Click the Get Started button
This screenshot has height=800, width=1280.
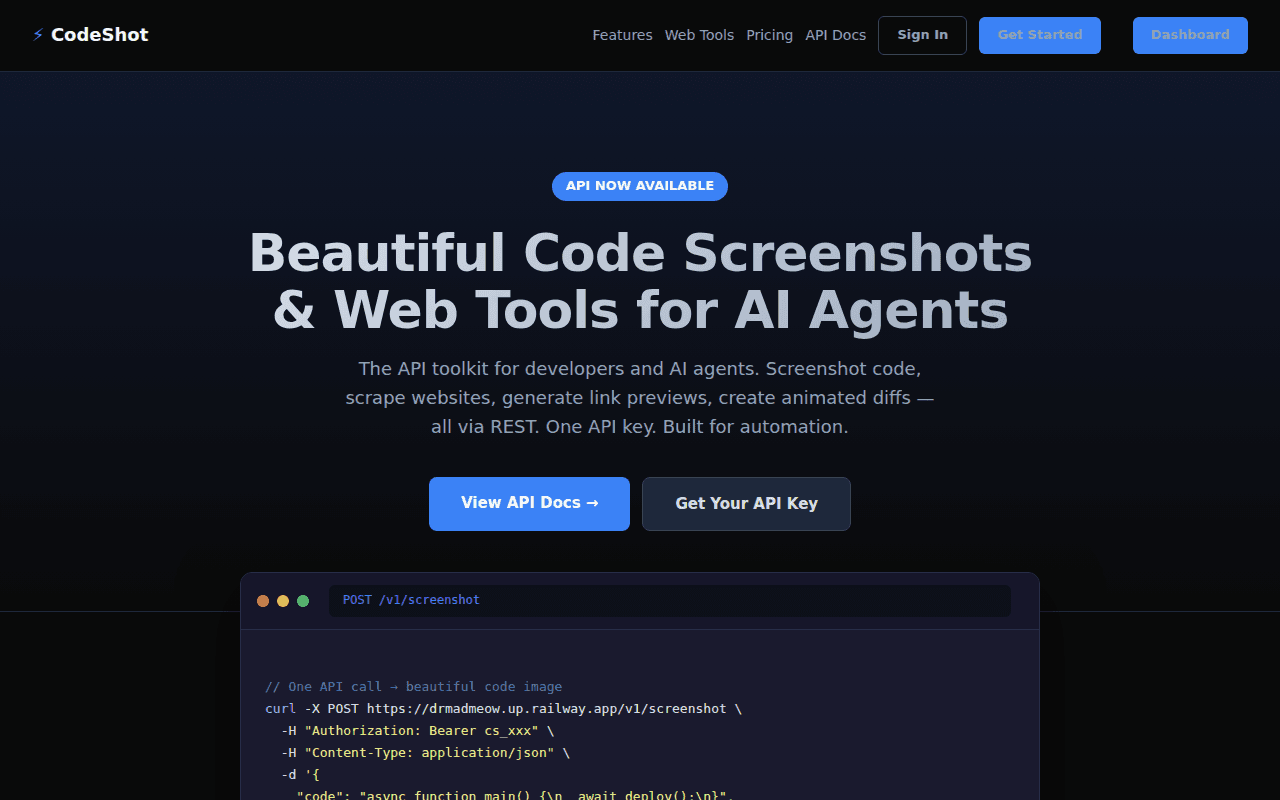pos(1040,35)
